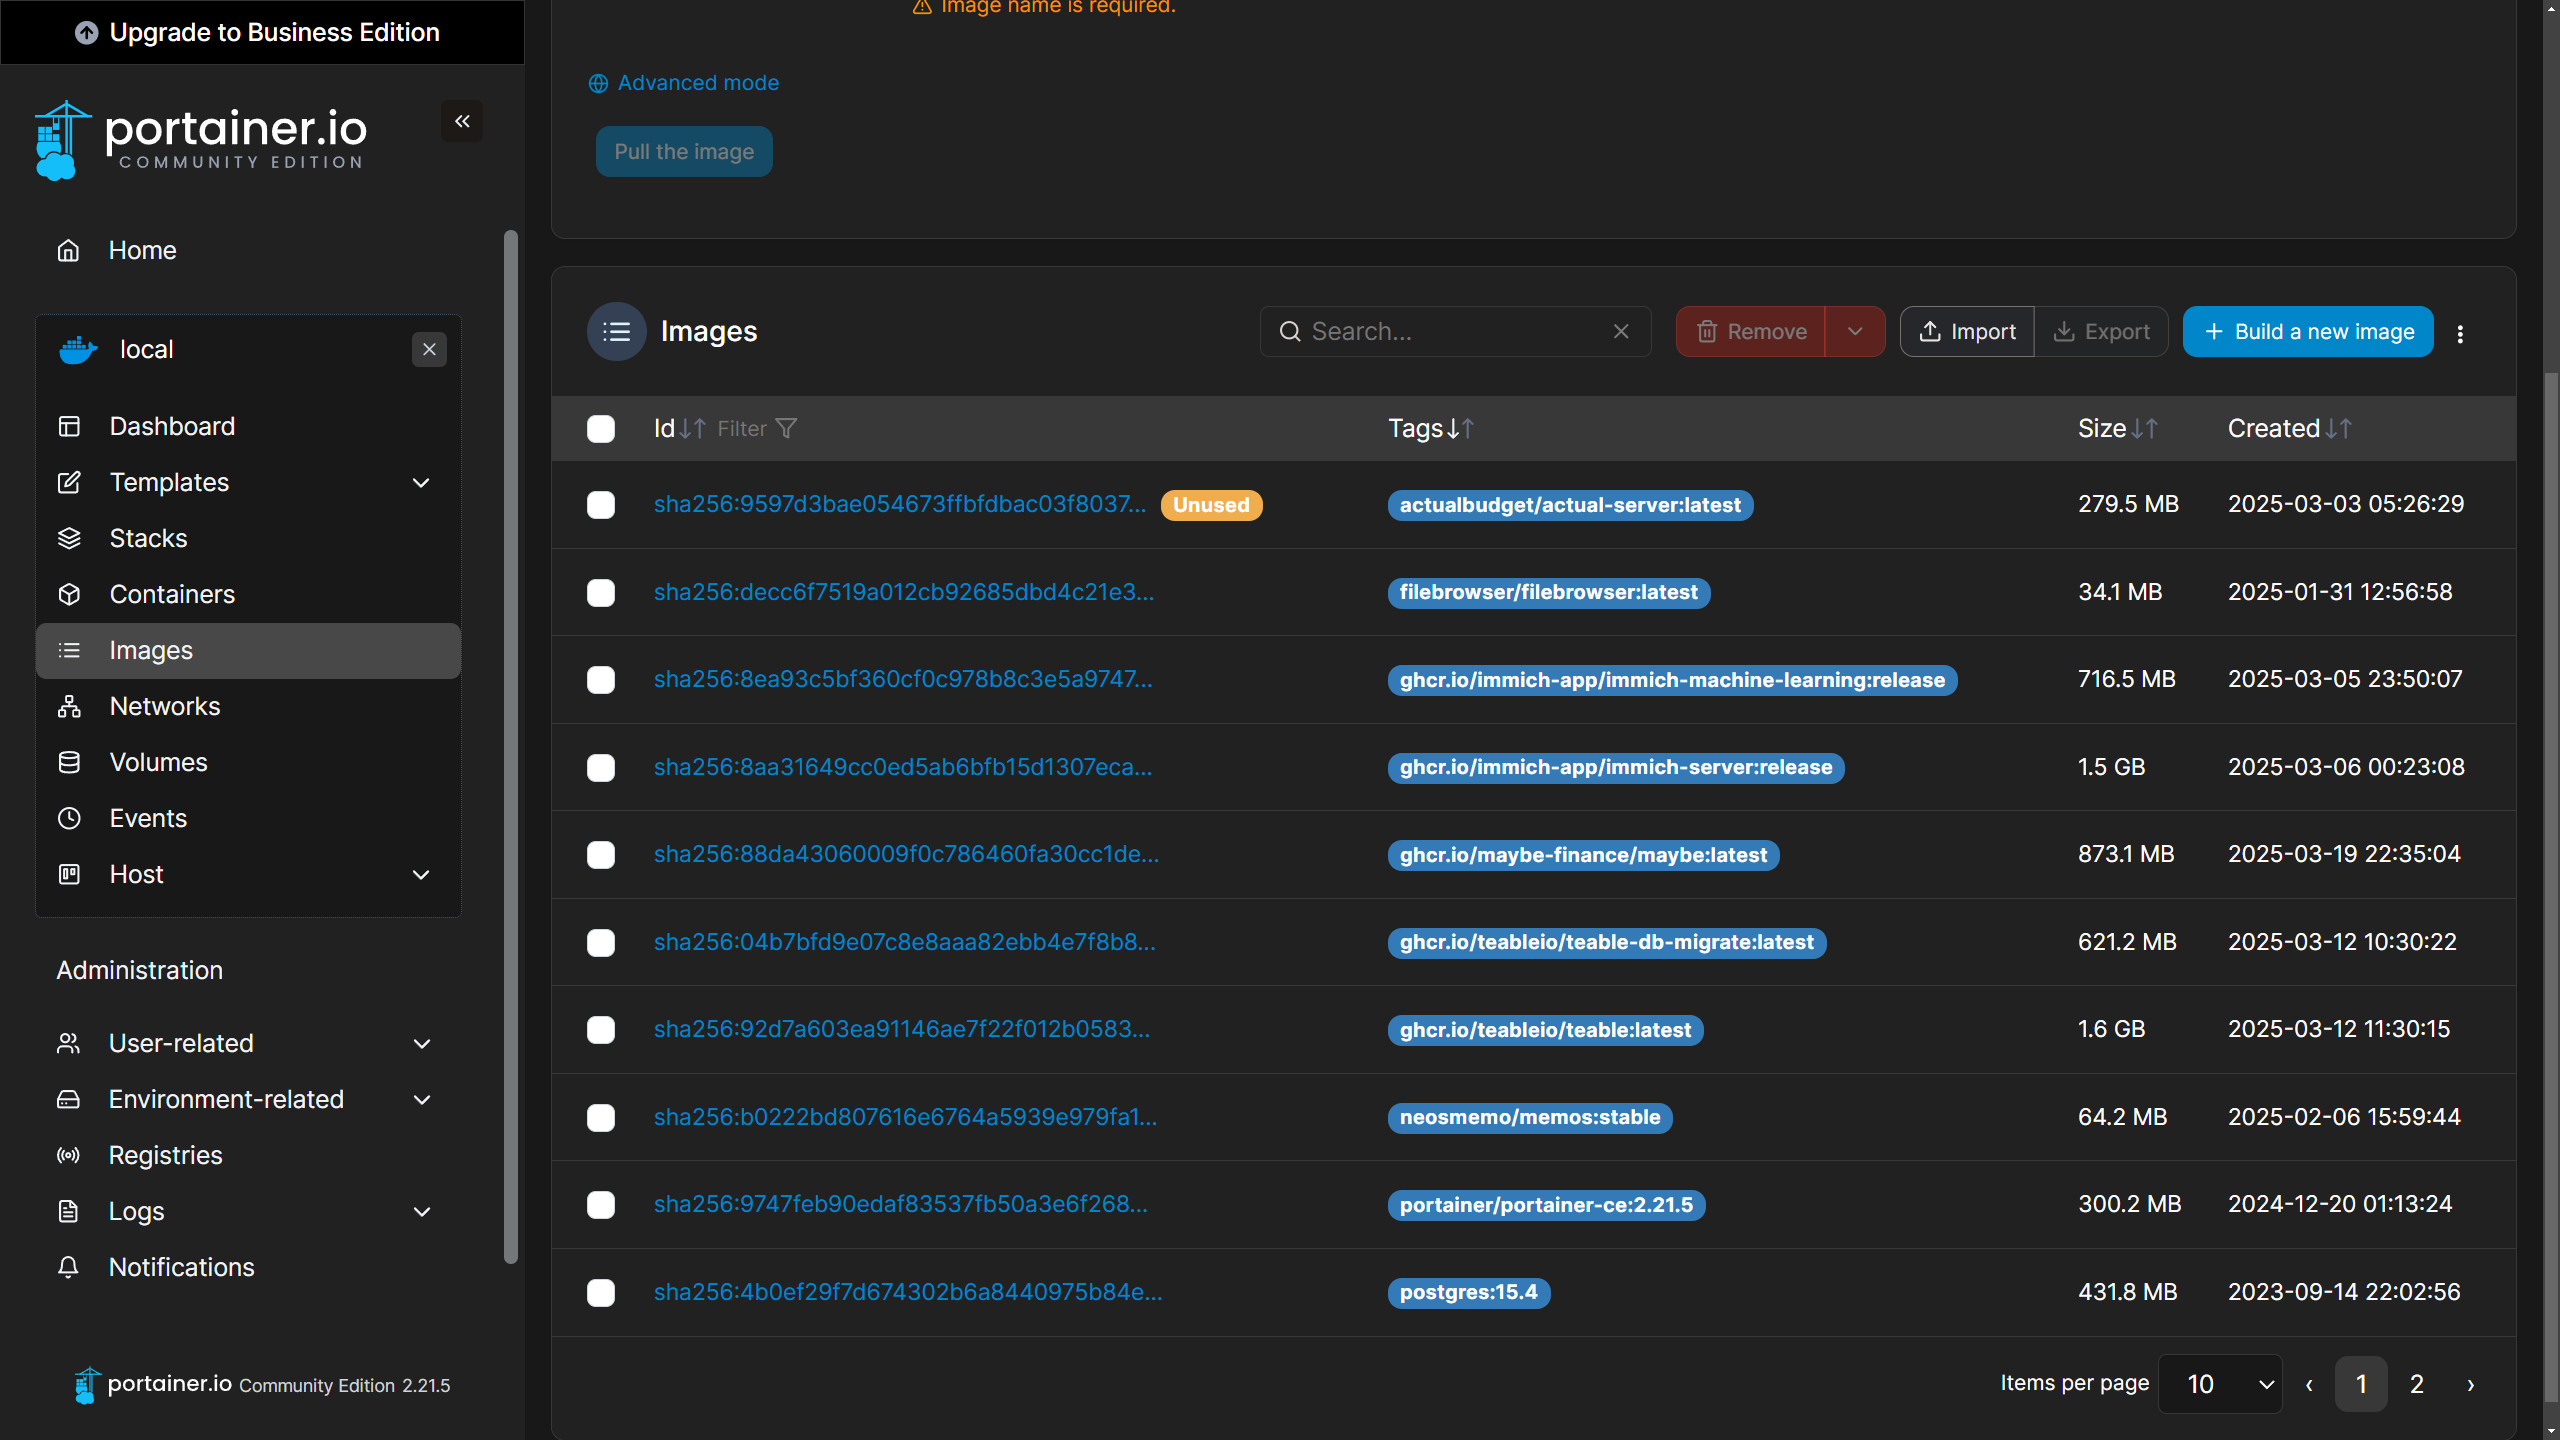Viewport: 2560px width, 1440px height.
Task: Sort by Created column arrows
Action: click(2338, 428)
